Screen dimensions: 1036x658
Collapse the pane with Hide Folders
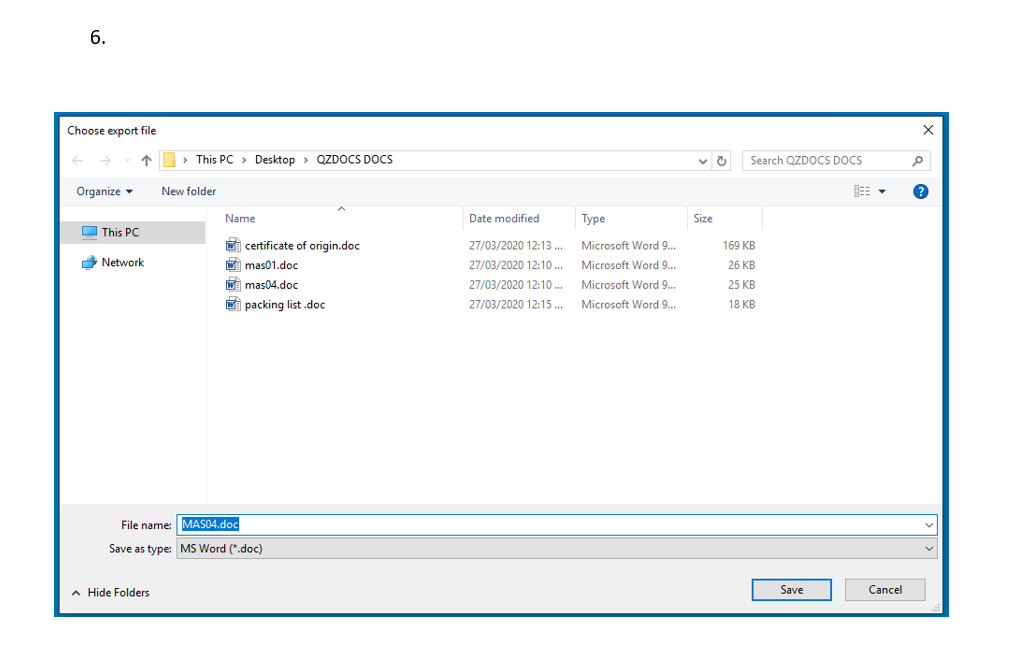click(110, 593)
